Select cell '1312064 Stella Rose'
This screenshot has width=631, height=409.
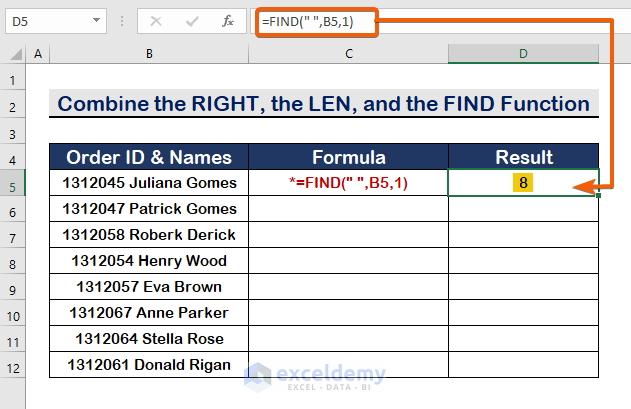coord(149,339)
